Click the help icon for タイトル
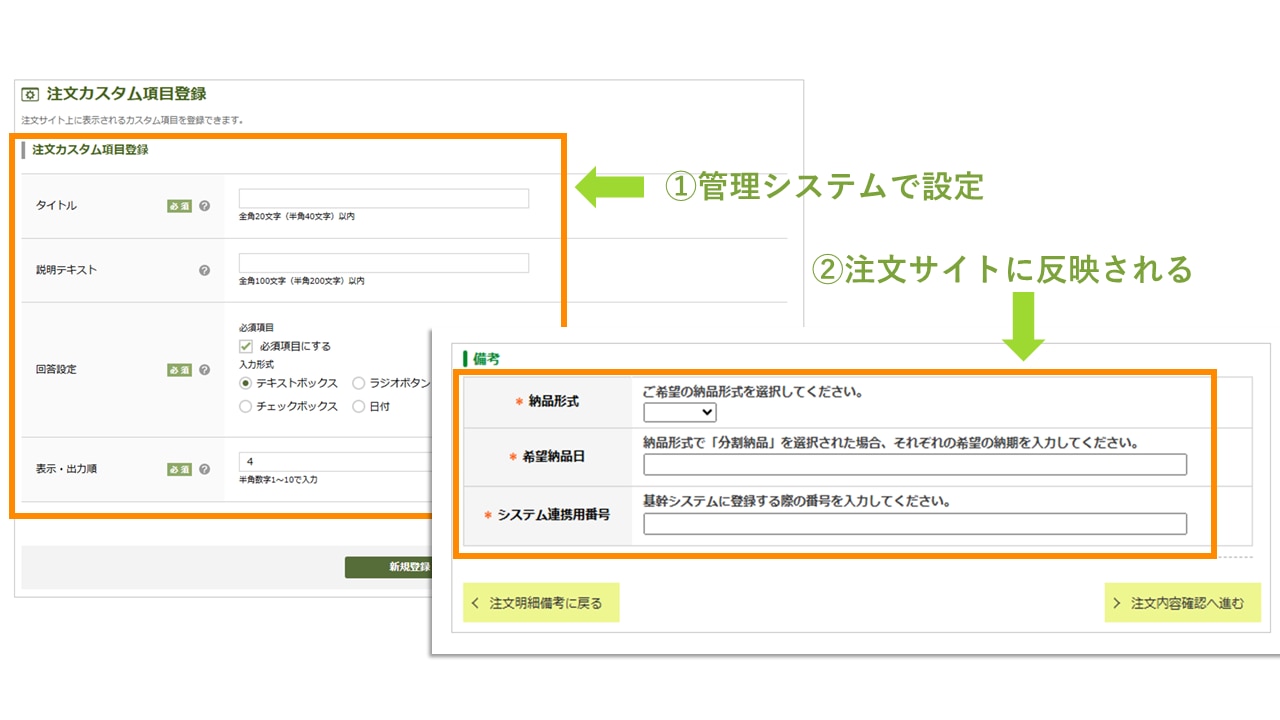1280x720 pixels. coord(205,206)
